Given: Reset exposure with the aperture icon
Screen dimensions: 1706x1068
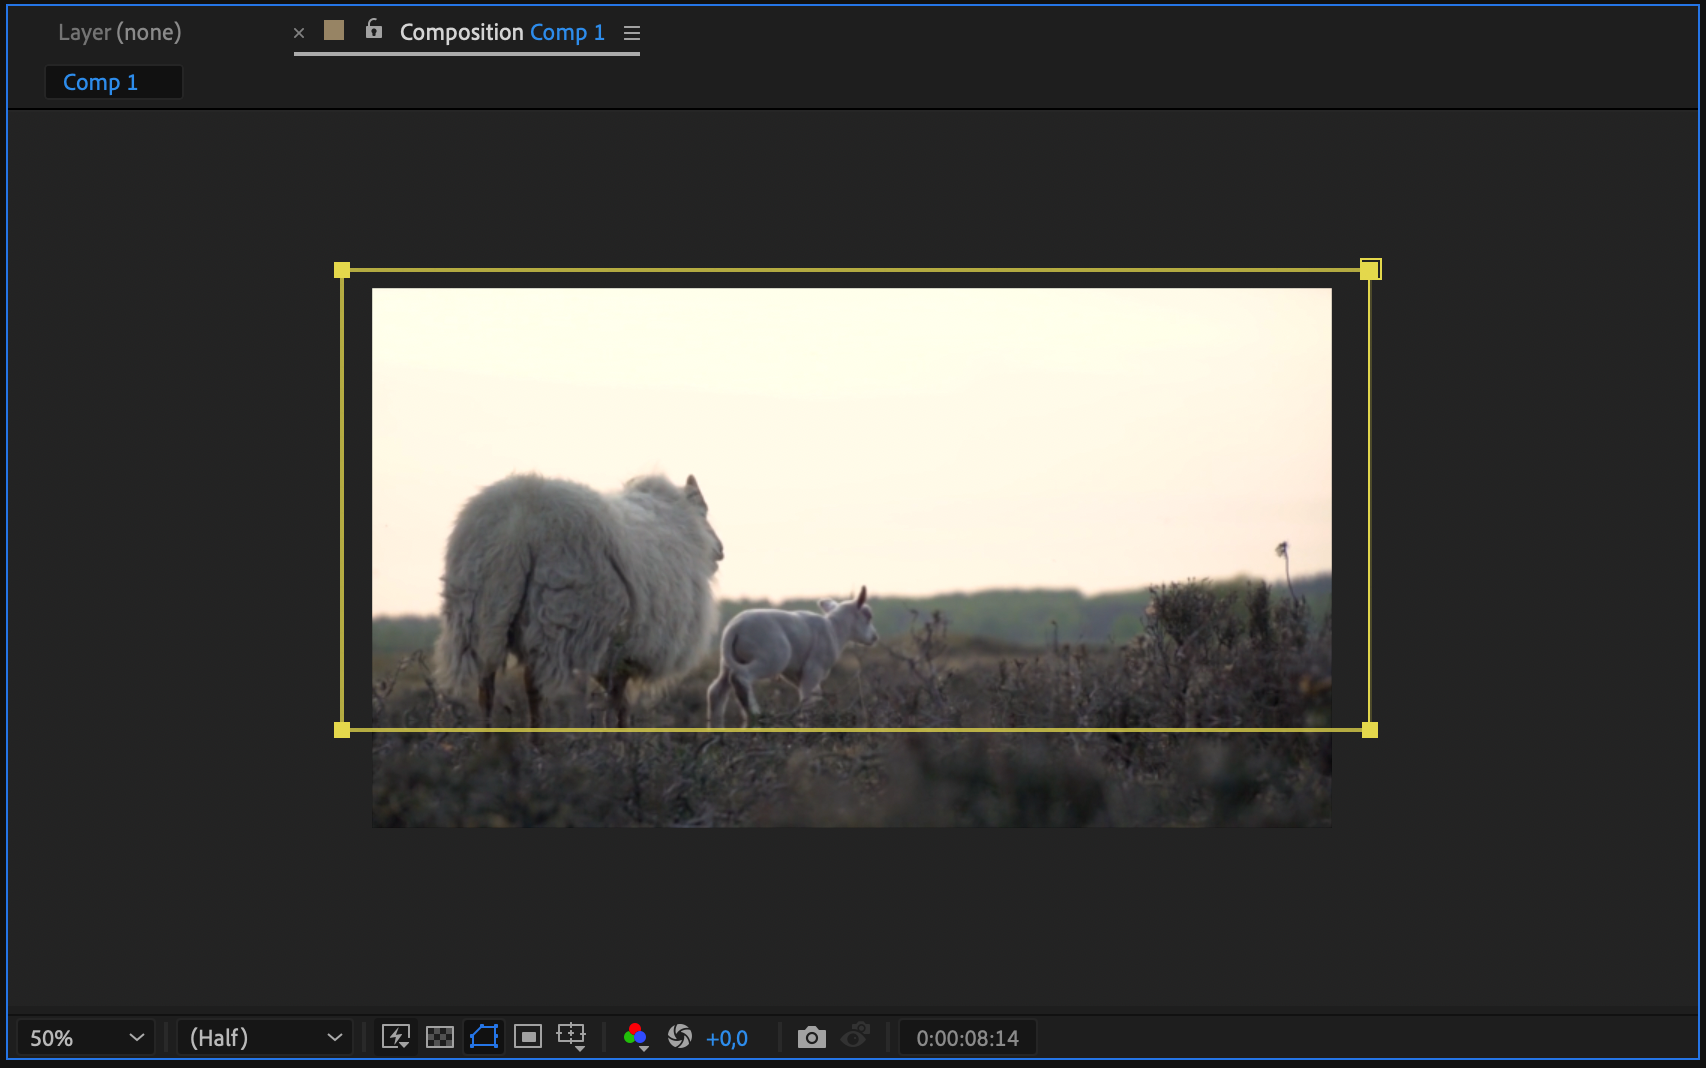Looking at the screenshot, I should coord(680,1037).
